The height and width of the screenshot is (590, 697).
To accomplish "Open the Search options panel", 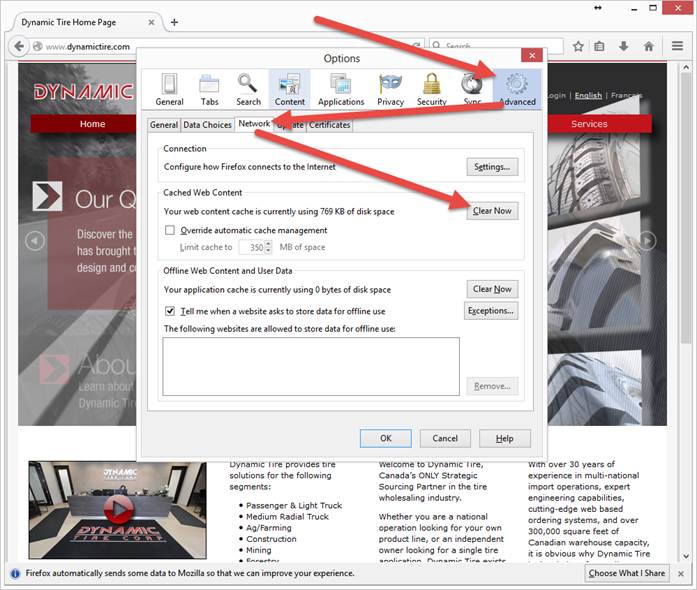I will tap(248, 89).
